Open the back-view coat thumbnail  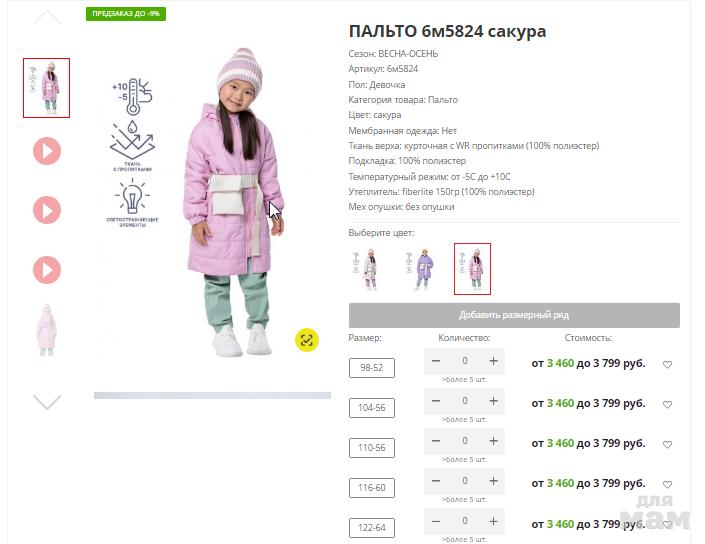47,330
